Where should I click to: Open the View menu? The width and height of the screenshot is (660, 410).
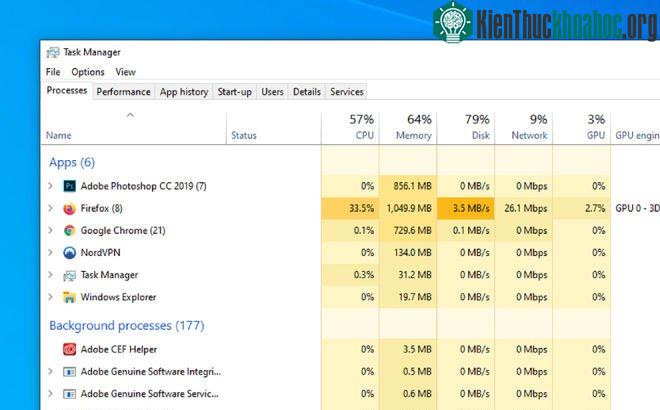coord(125,72)
